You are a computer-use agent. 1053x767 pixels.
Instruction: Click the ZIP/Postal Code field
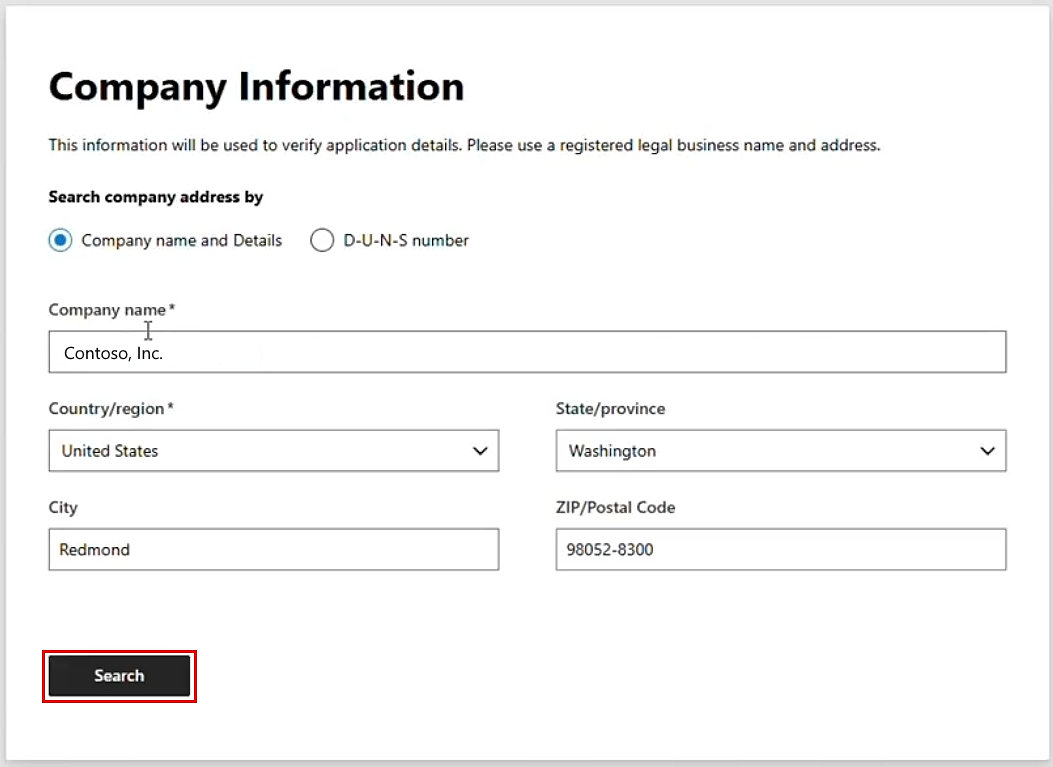[x=780, y=549]
